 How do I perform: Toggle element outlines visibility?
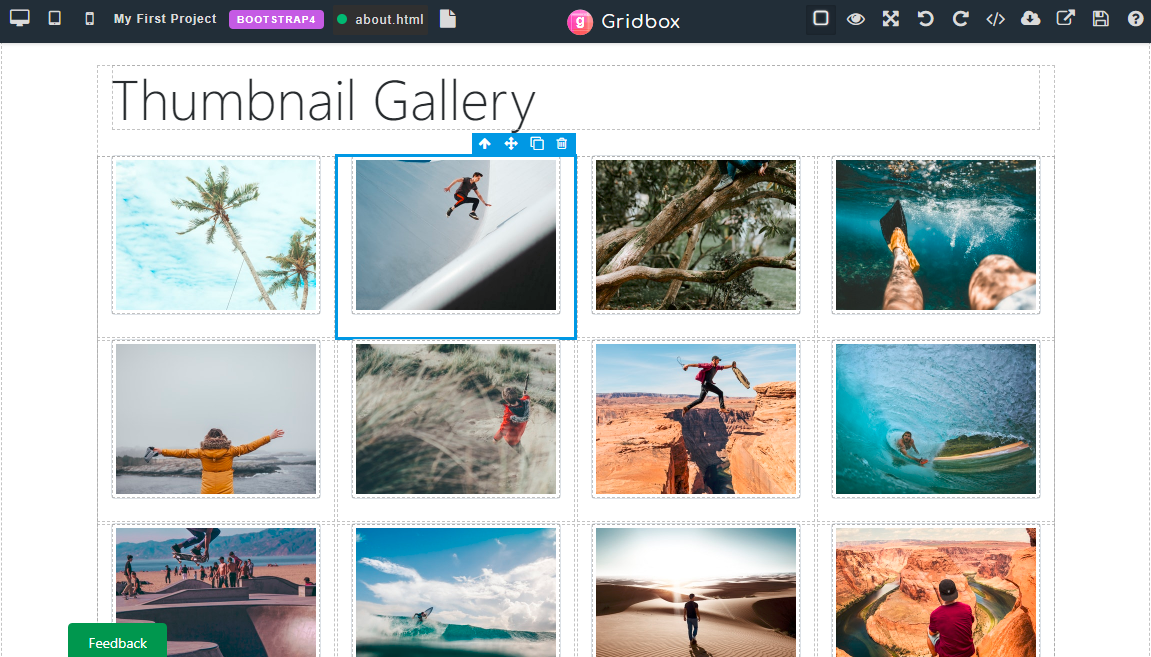pos(820,18)
